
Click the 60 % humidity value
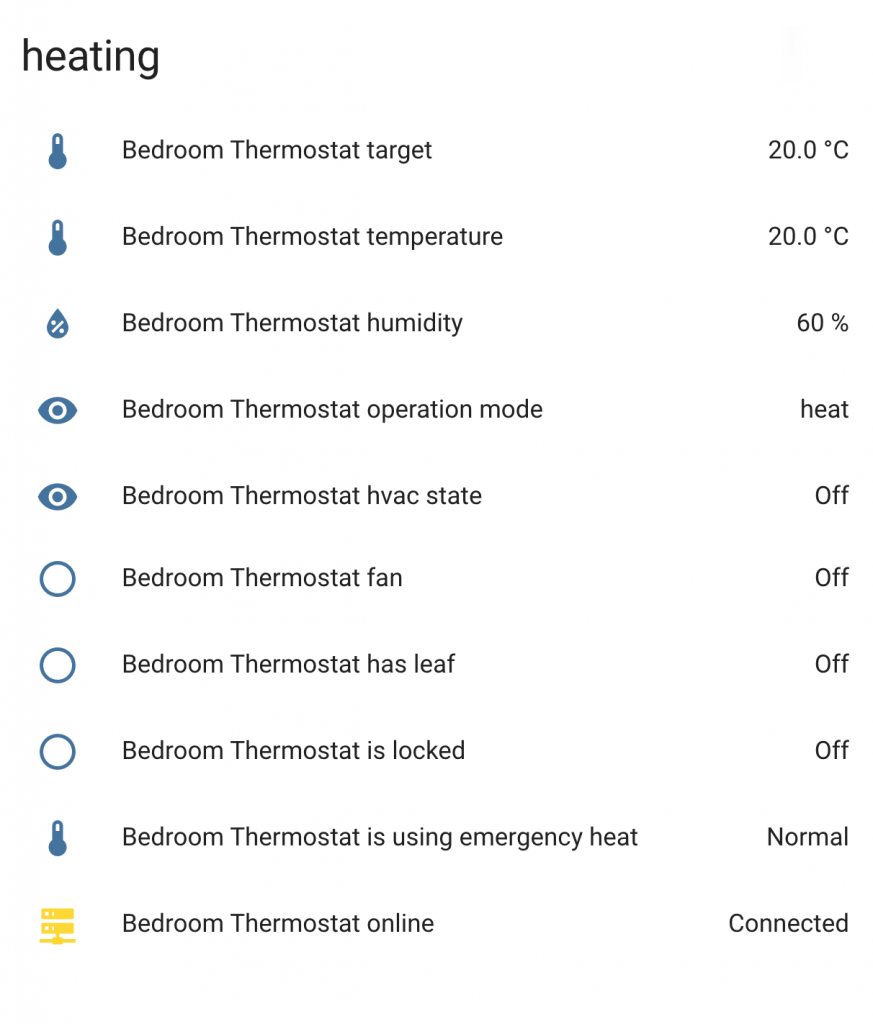[822, 323]
